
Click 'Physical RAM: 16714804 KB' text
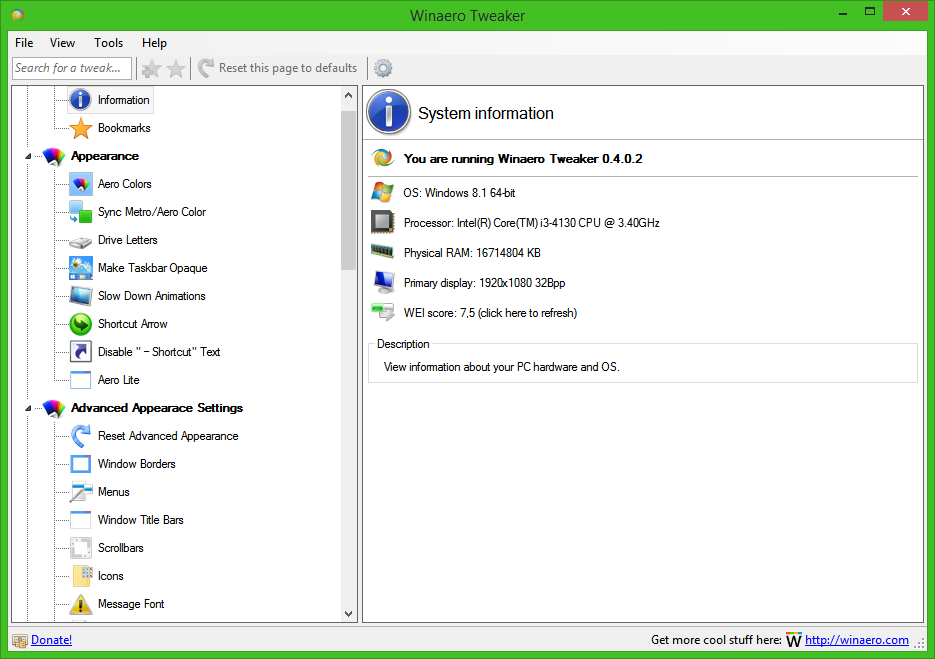coord(472,253)
